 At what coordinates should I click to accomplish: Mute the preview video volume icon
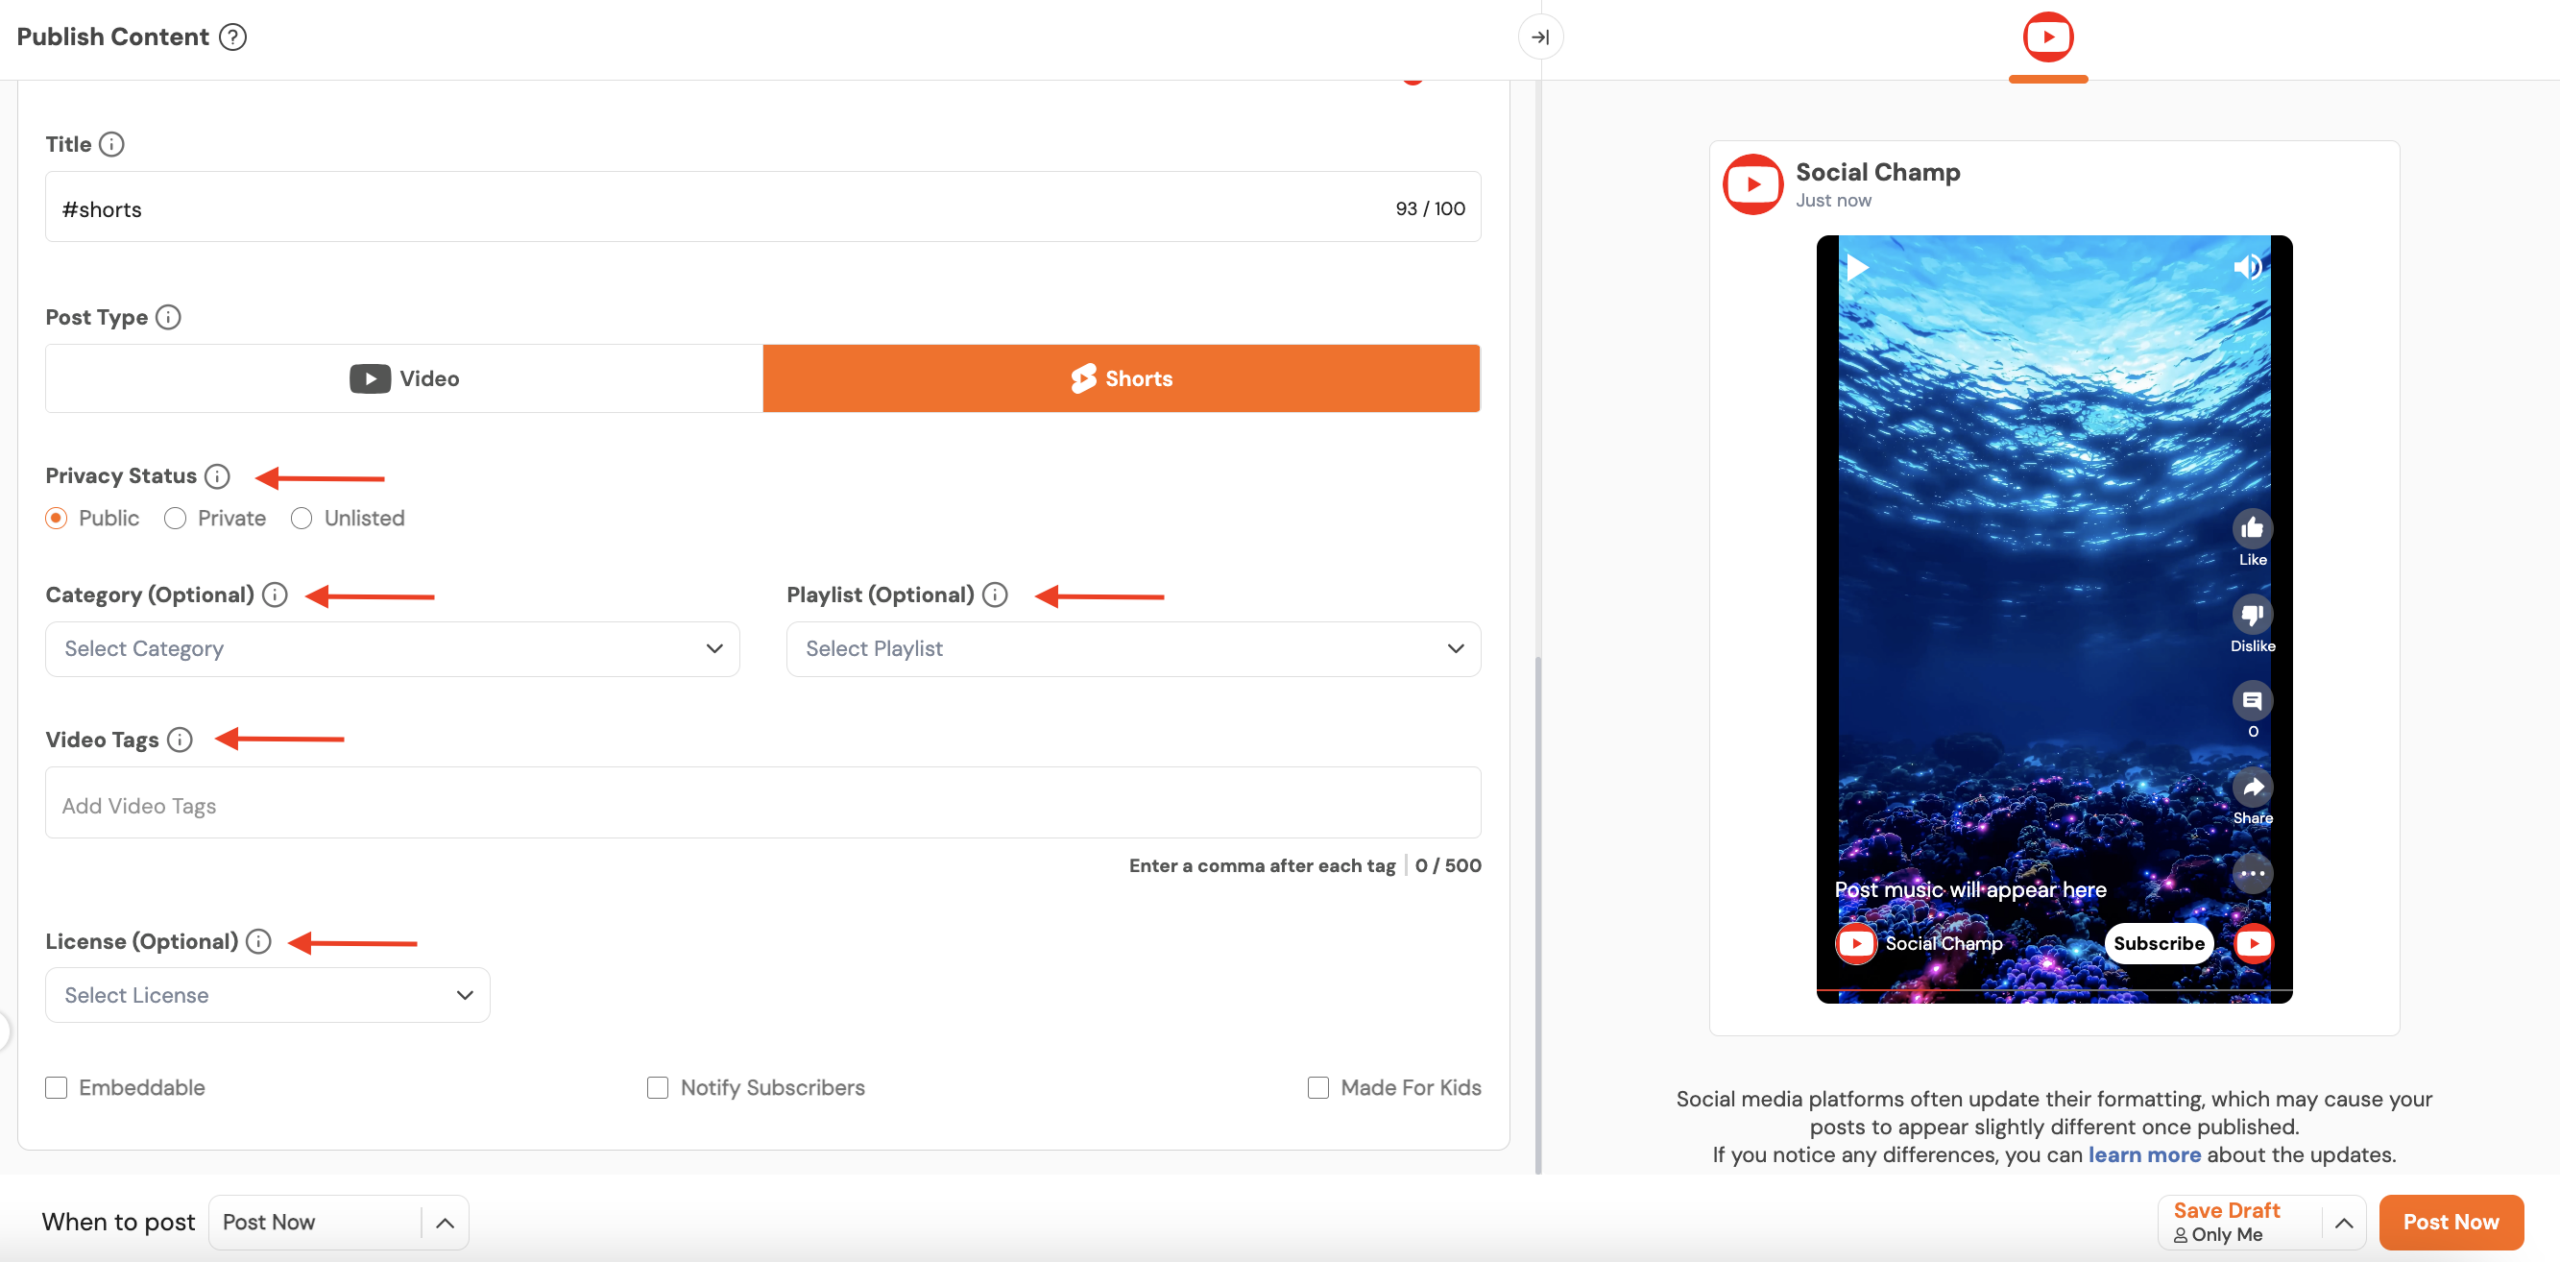(x=2247, y=267)
